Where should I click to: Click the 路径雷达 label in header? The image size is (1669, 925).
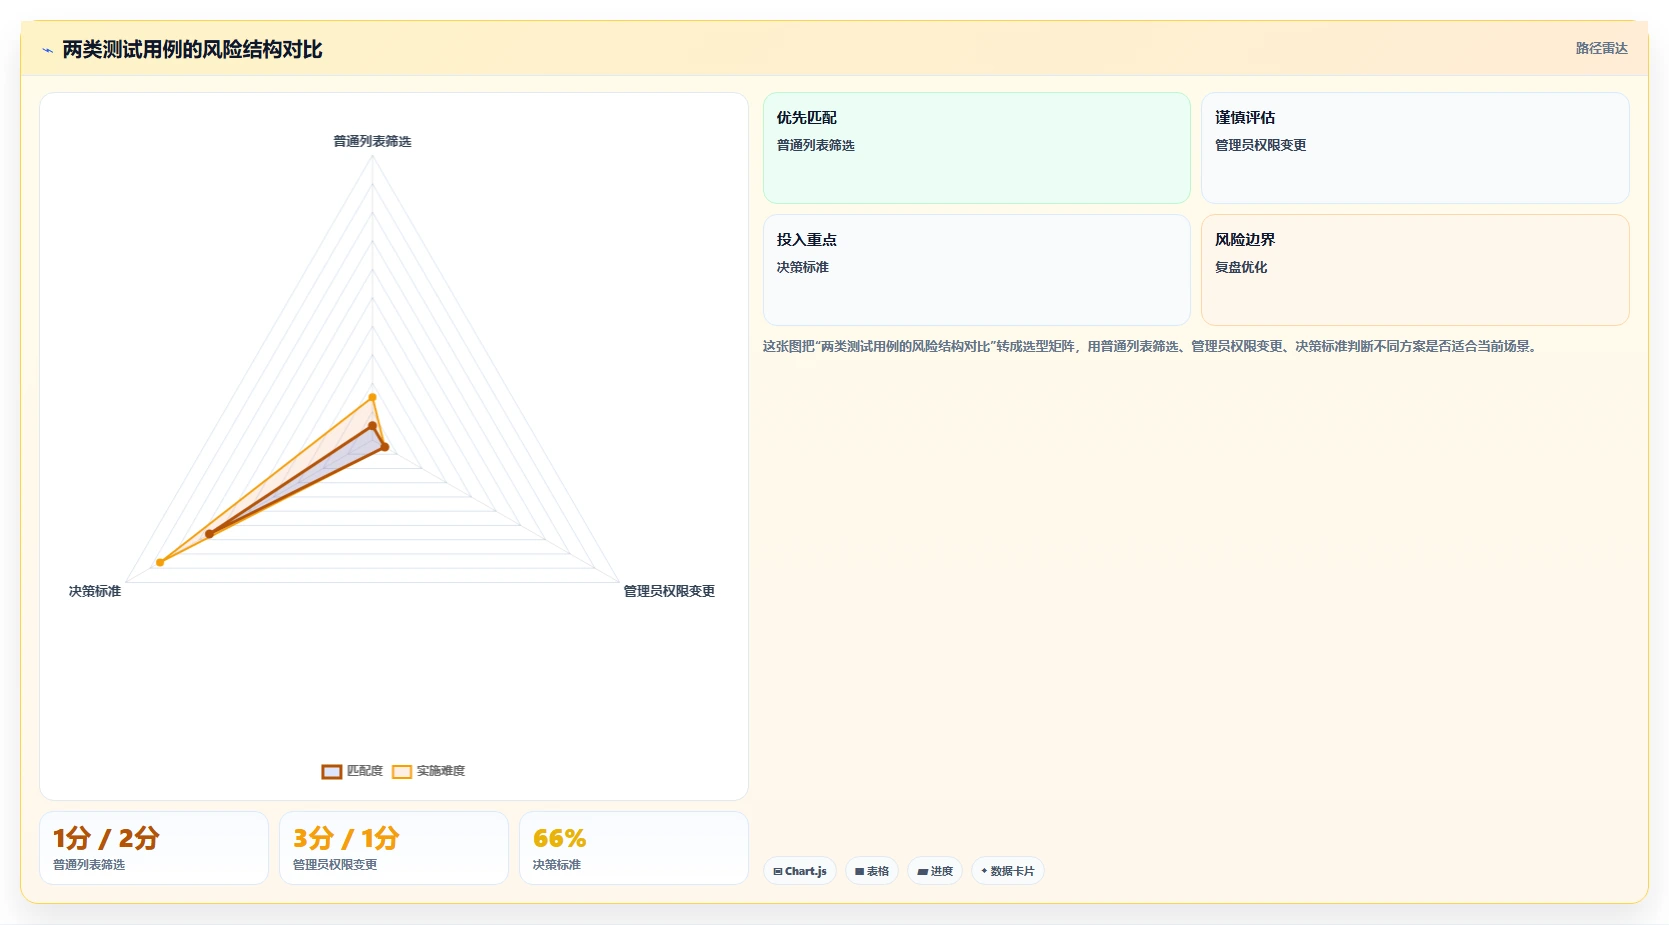click(1601, 48)
